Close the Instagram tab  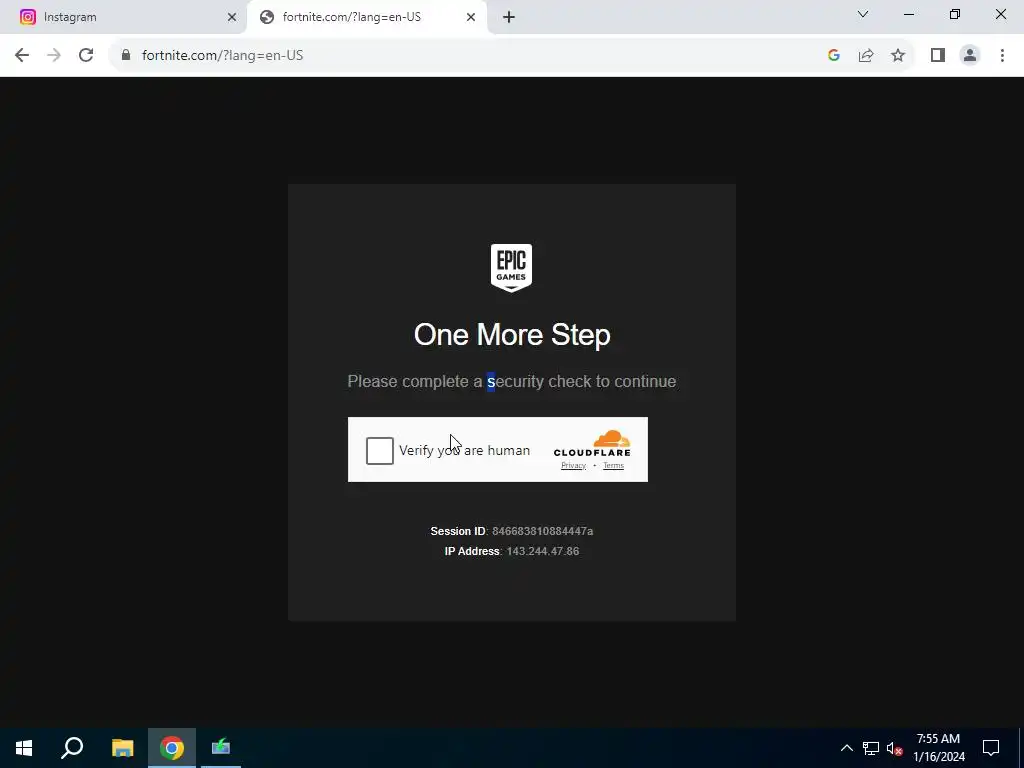pyautogui.click(x=232, y=17)
